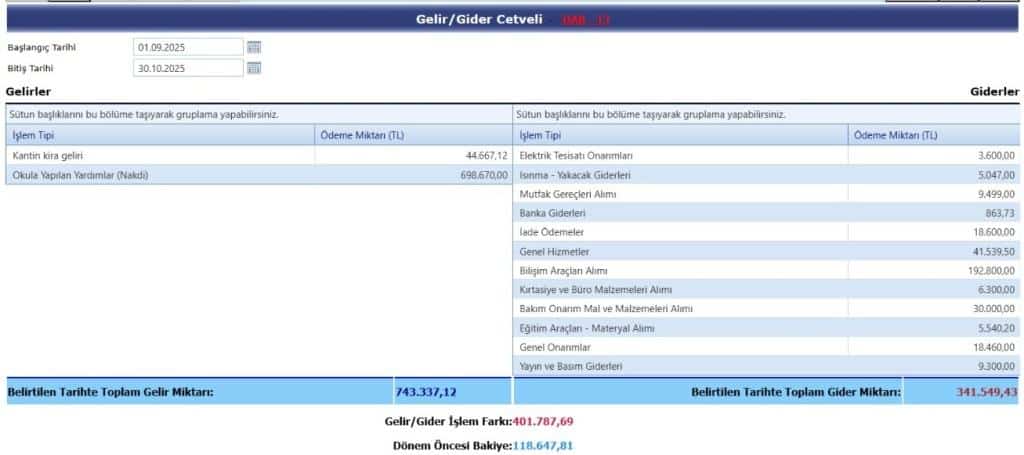This screenshot has width=1024, height=455.
Task: Open the Bitiş Tarihi calendar picker
Action: (254, 68)
